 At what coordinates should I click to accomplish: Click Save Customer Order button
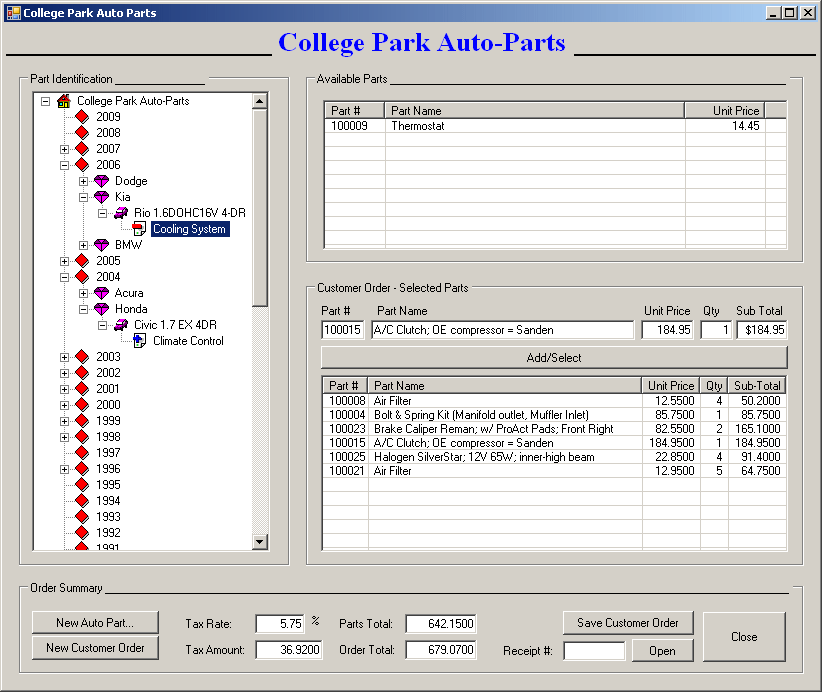[x=628, y=623]
